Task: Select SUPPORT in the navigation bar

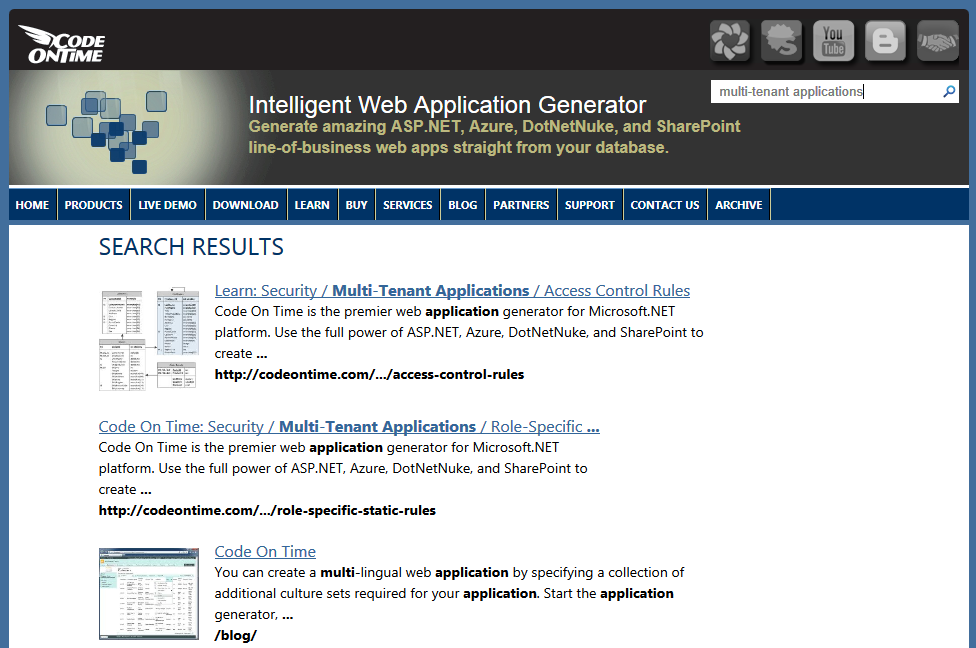Action: [589, 205]
